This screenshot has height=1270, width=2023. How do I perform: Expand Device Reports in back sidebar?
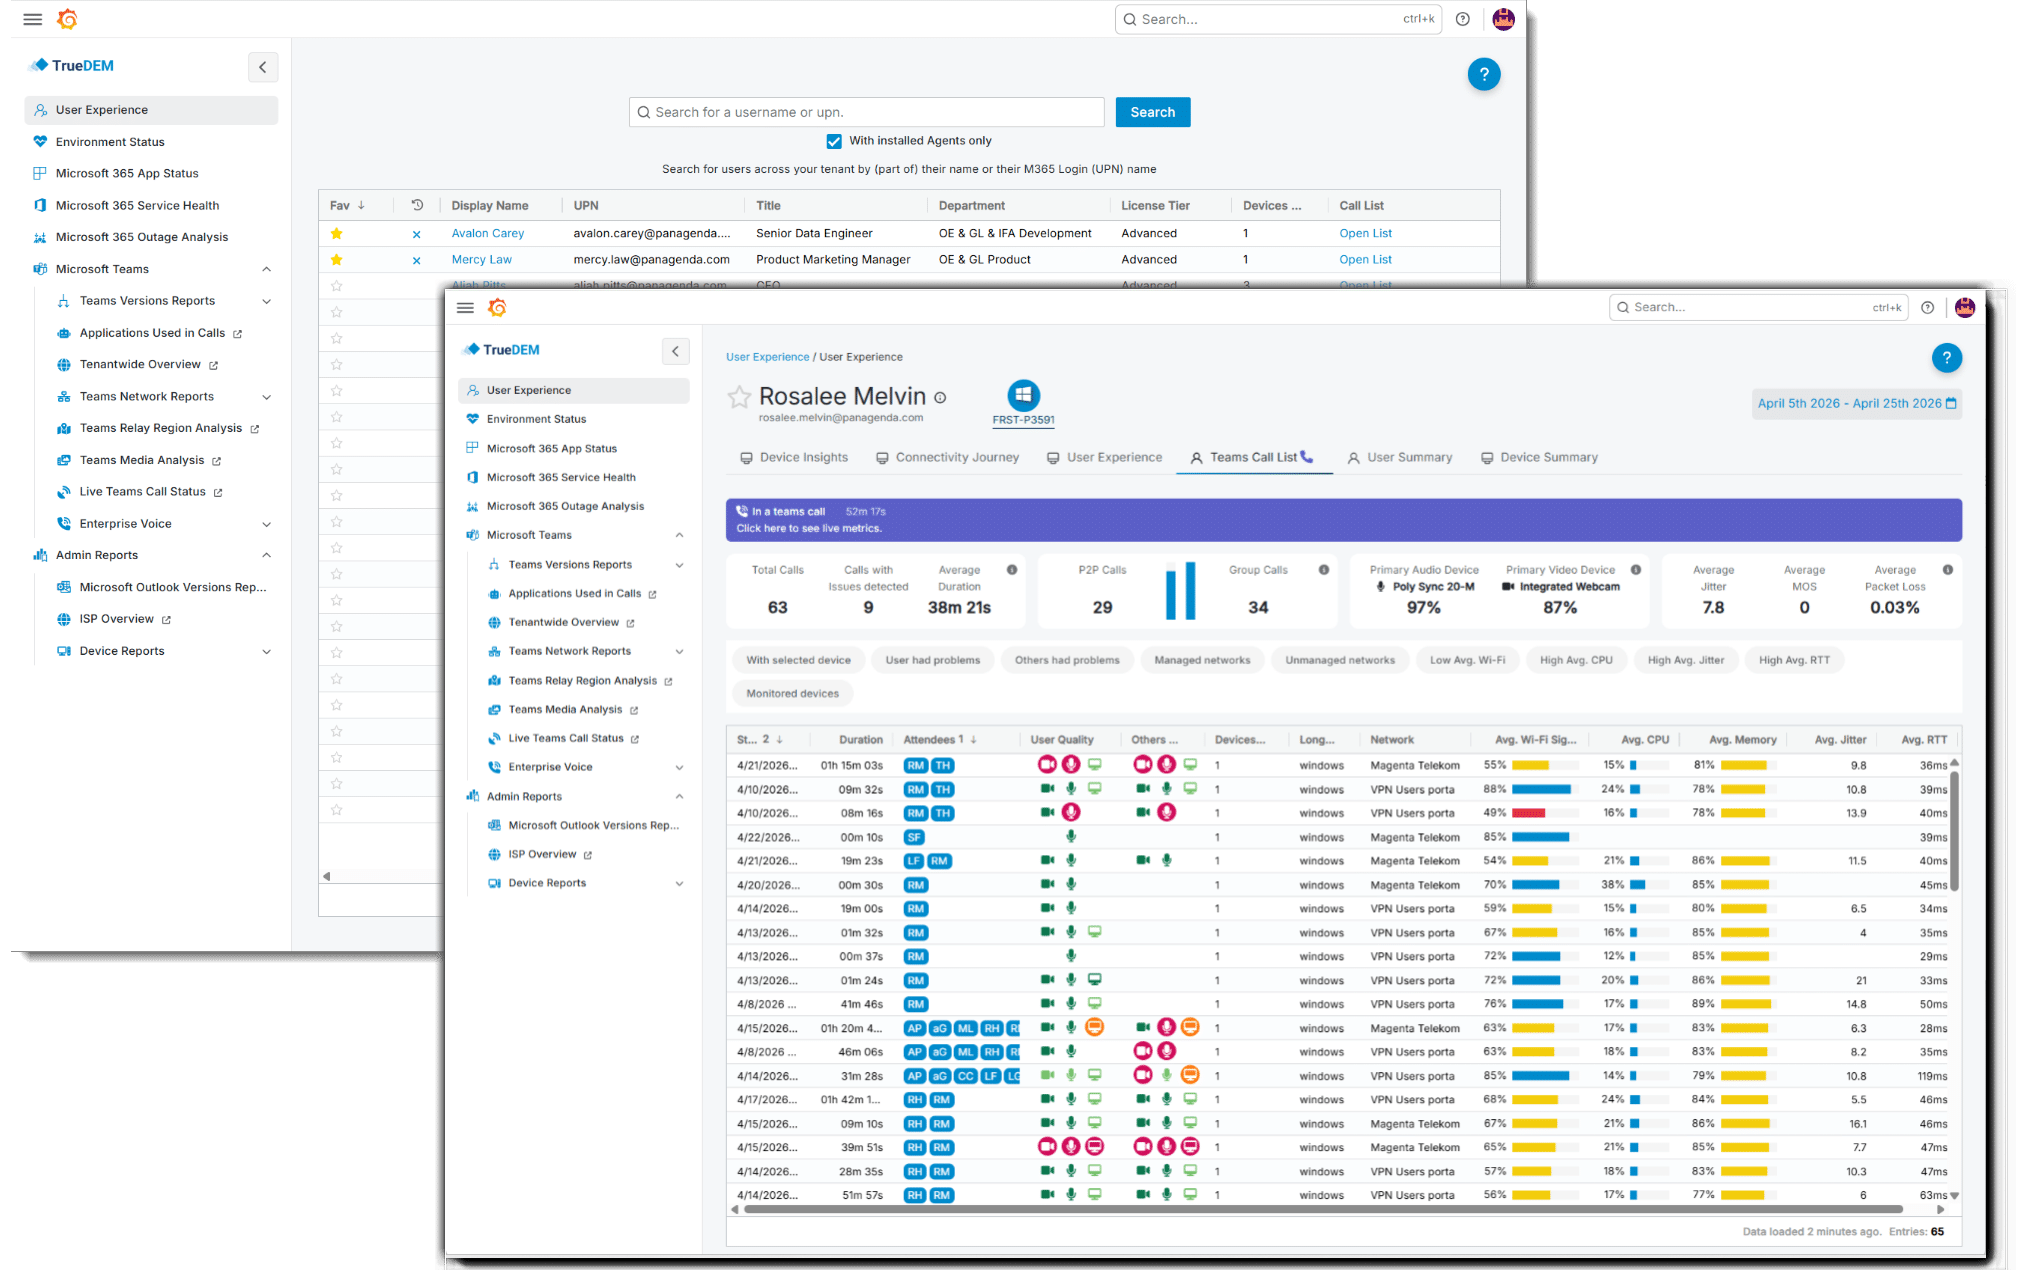[267, 652]
